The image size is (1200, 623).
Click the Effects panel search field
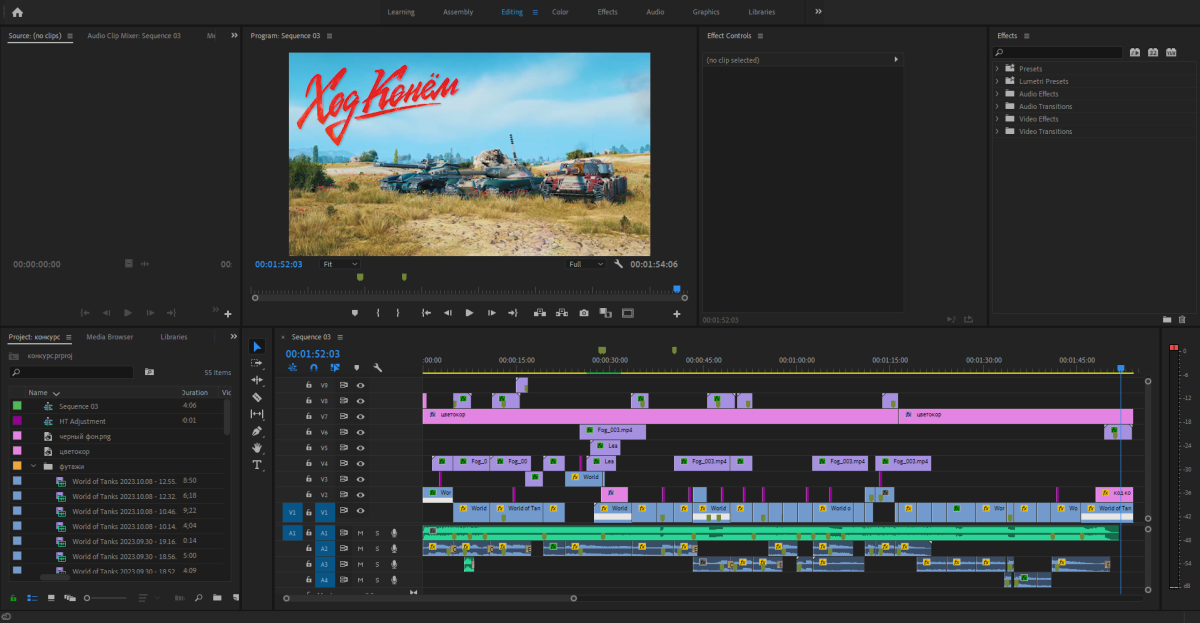[1062, 52]
